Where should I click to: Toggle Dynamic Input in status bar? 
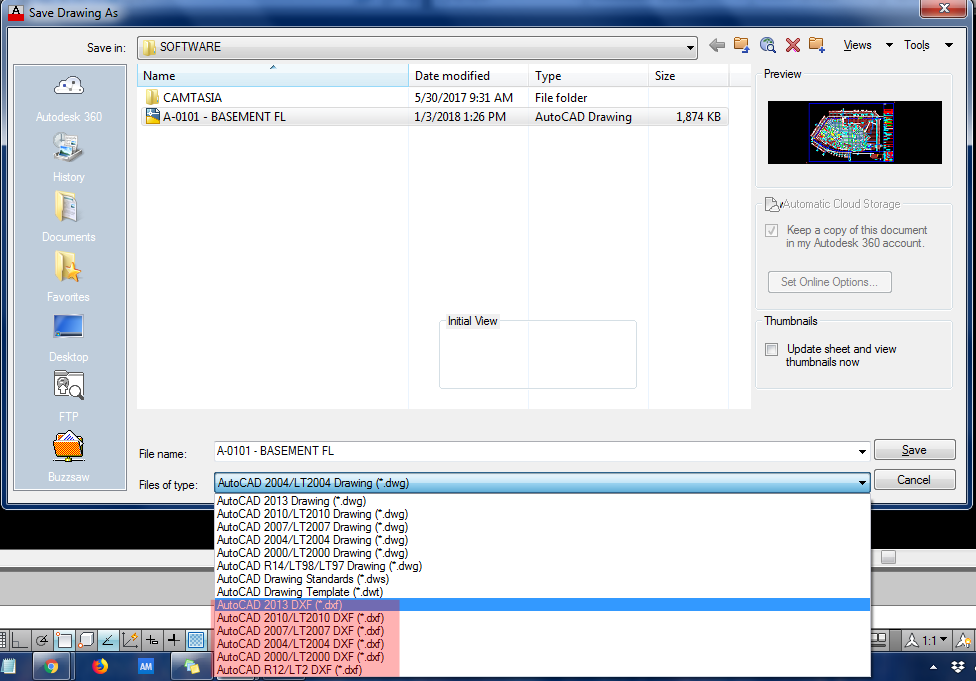tap(152, 639)
